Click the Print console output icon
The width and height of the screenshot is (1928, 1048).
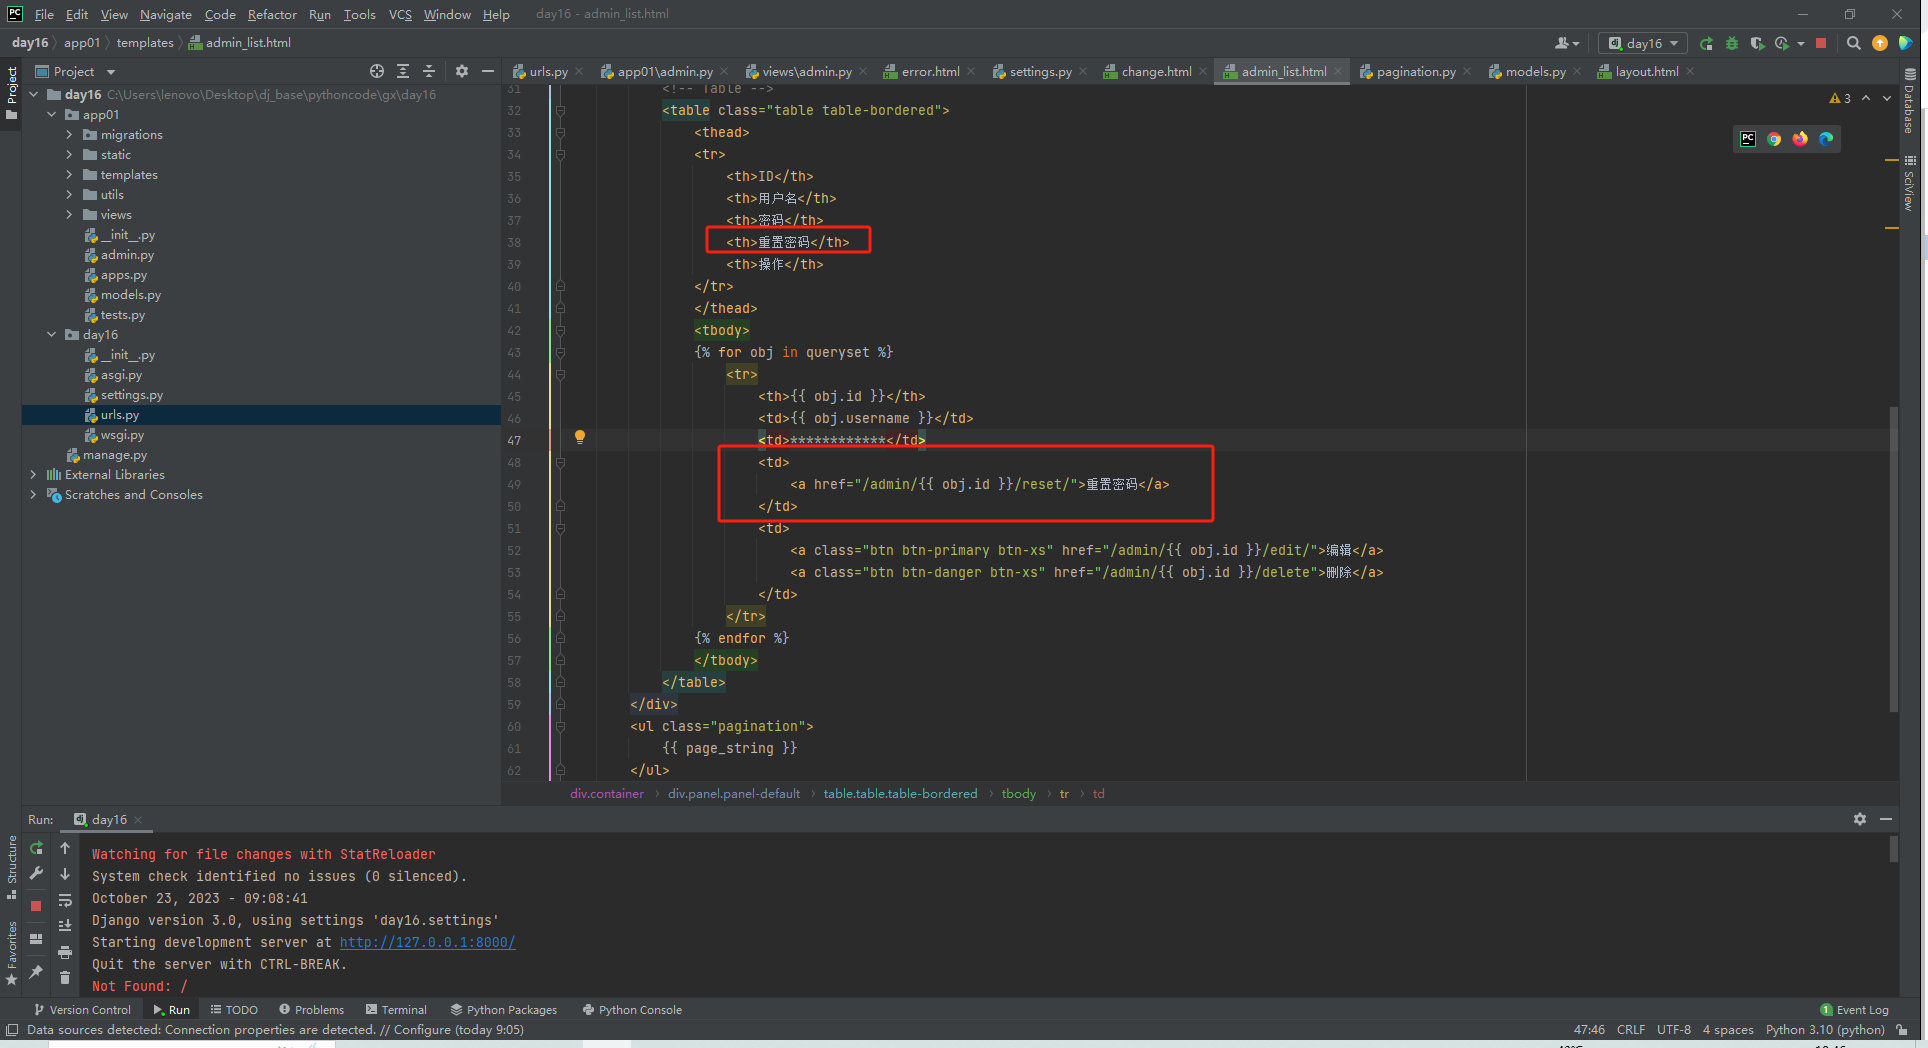[65, 952]
